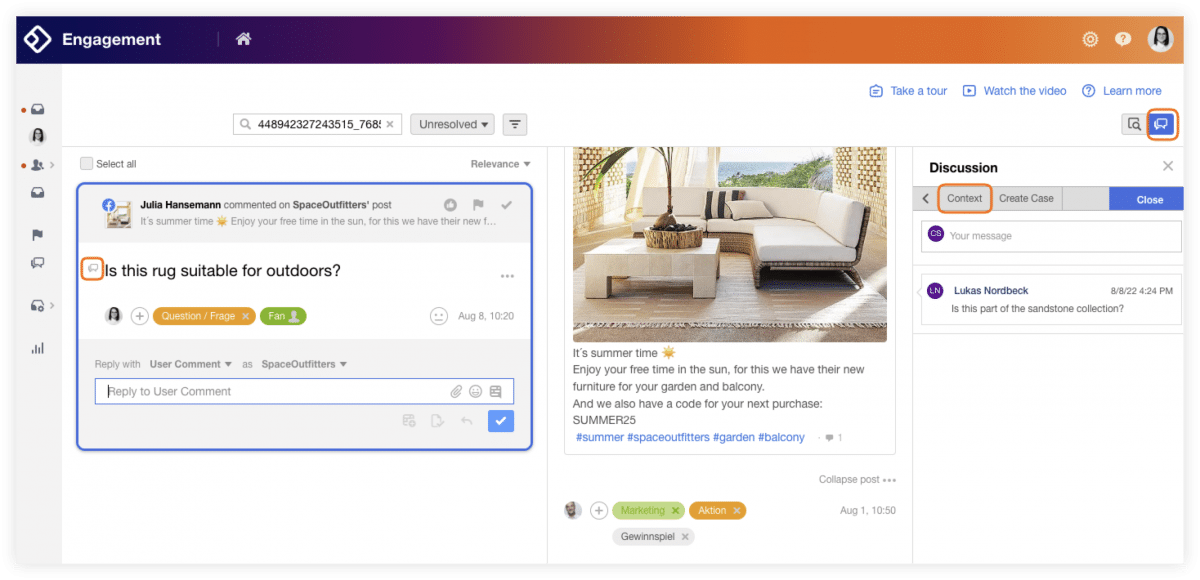Open the preview magnifier next to Discussion icon
1200x580 pixels.
click(1133, 124)
